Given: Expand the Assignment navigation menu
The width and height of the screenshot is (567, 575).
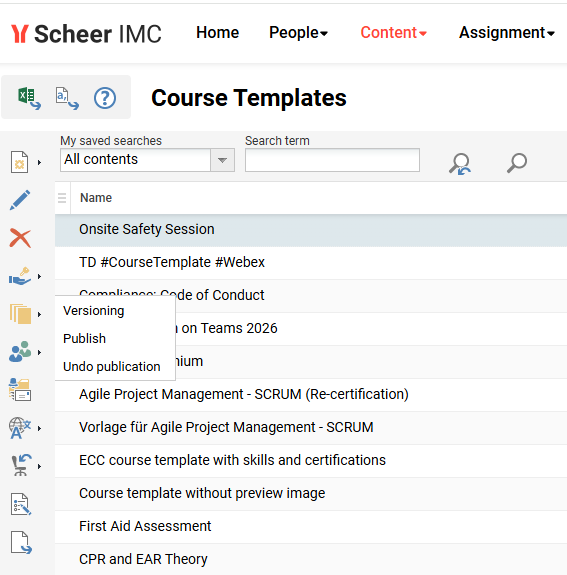Looking at the screenshot, I should point(506,33).
